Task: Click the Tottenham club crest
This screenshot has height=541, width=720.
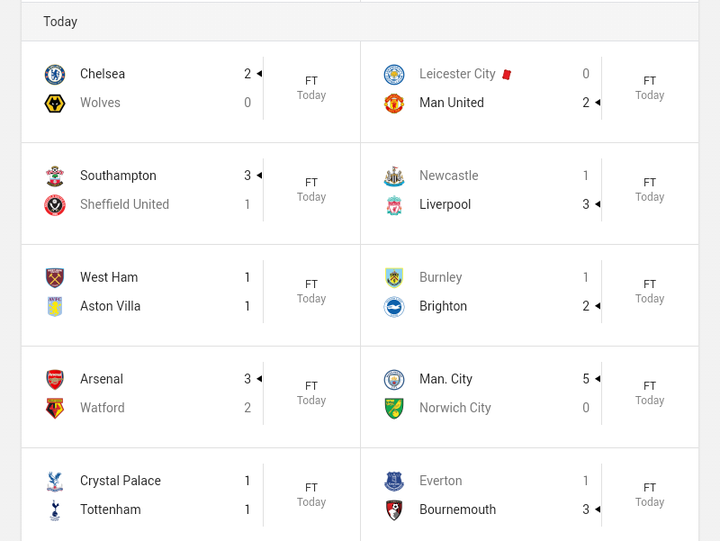Action: point(55,510)
